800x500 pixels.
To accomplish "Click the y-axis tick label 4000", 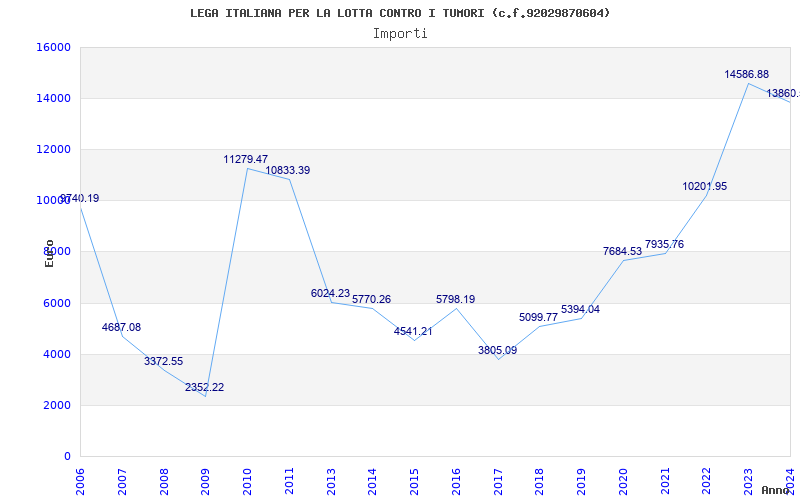I will point(57,354).
